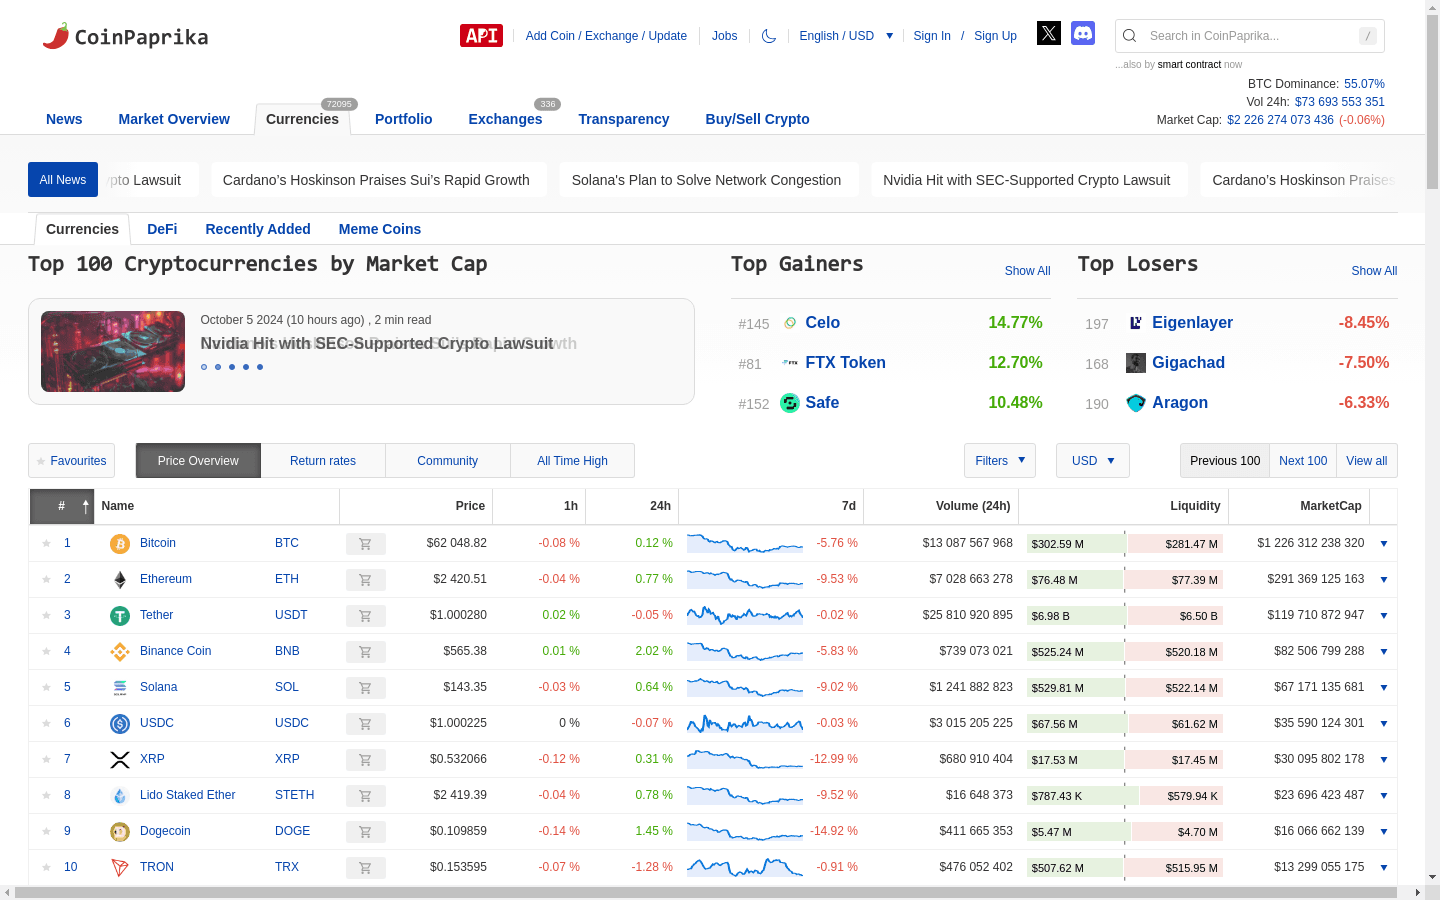Click the All News button
Viewport: 1440px width, 900px height.
coord(63,180)
